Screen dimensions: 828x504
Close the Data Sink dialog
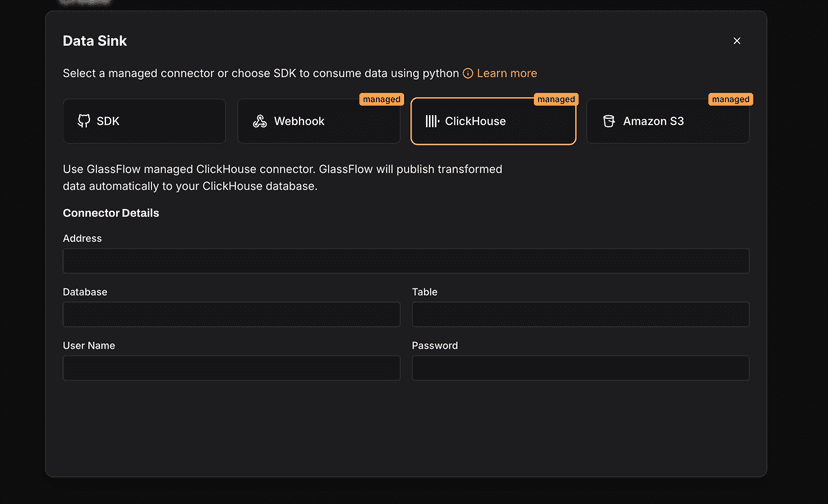[x=737, y=41]
